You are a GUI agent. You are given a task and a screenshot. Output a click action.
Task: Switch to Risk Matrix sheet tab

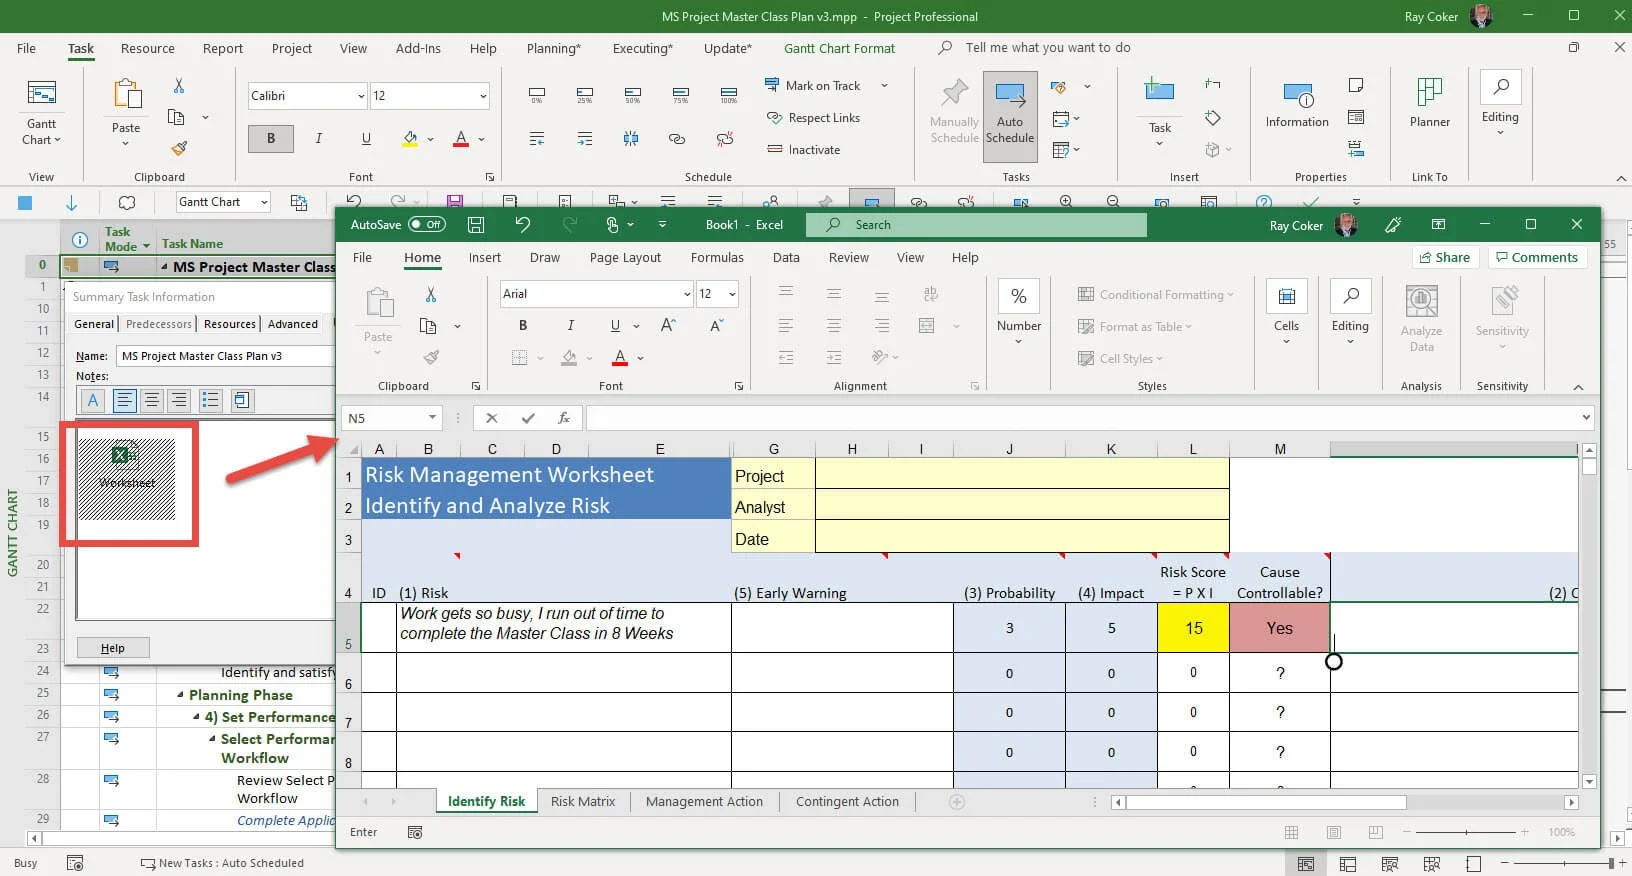583,802
